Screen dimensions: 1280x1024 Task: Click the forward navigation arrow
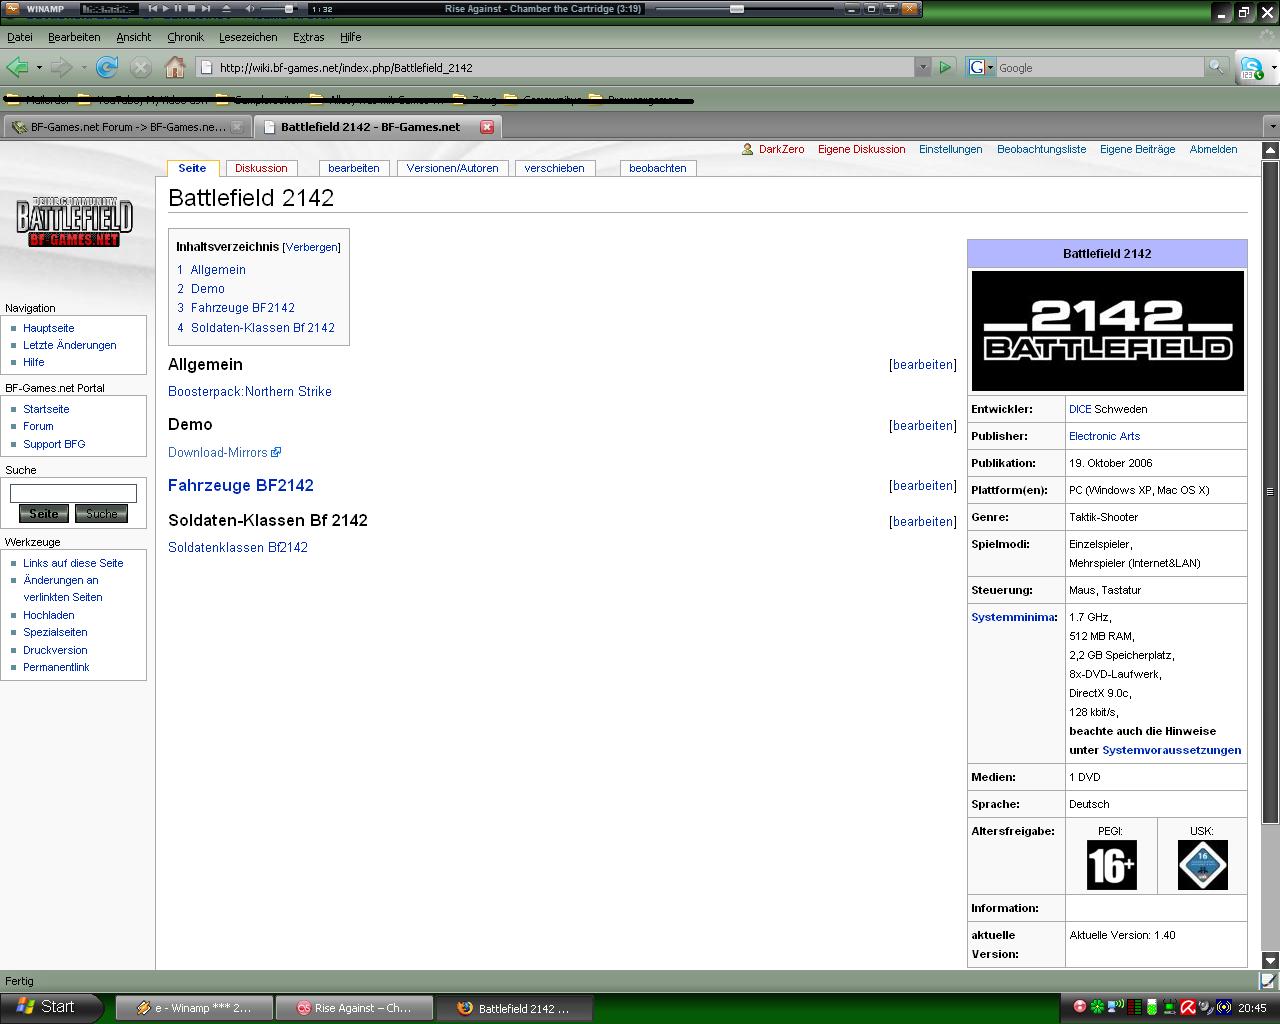61,67
